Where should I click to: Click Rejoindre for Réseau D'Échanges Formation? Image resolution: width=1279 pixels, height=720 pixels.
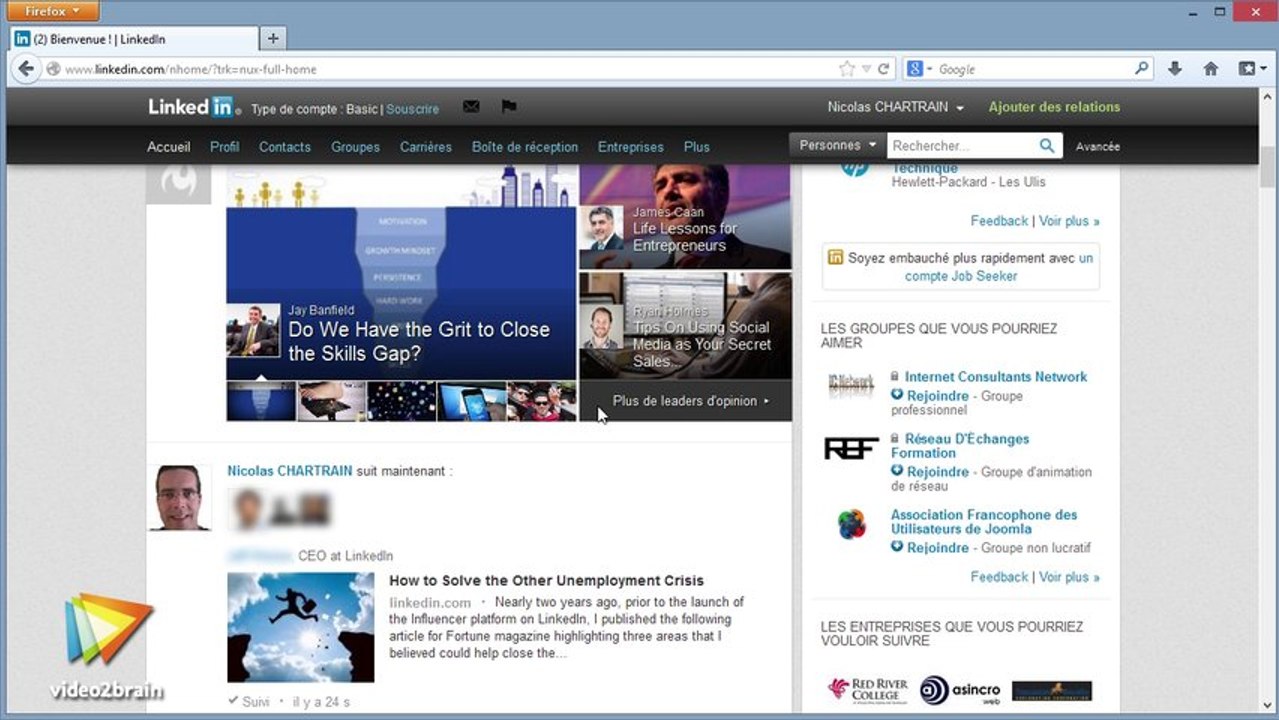(938, 472)
